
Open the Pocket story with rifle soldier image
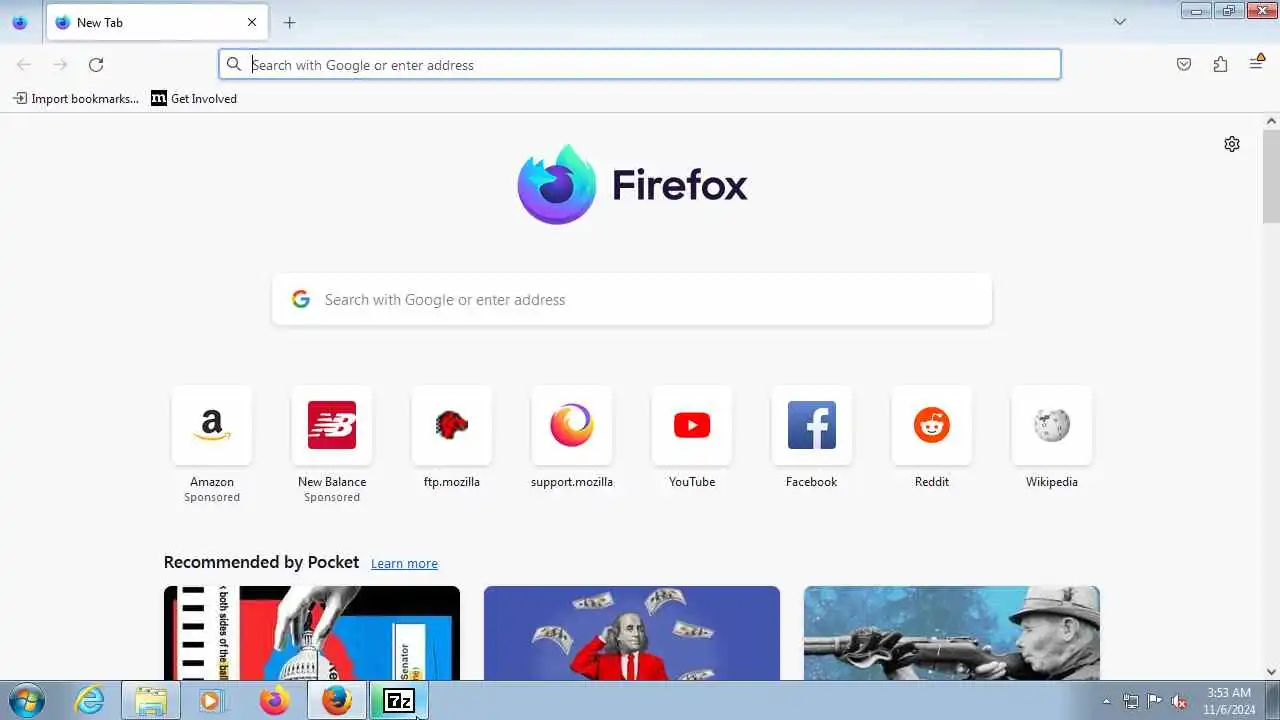952,633
